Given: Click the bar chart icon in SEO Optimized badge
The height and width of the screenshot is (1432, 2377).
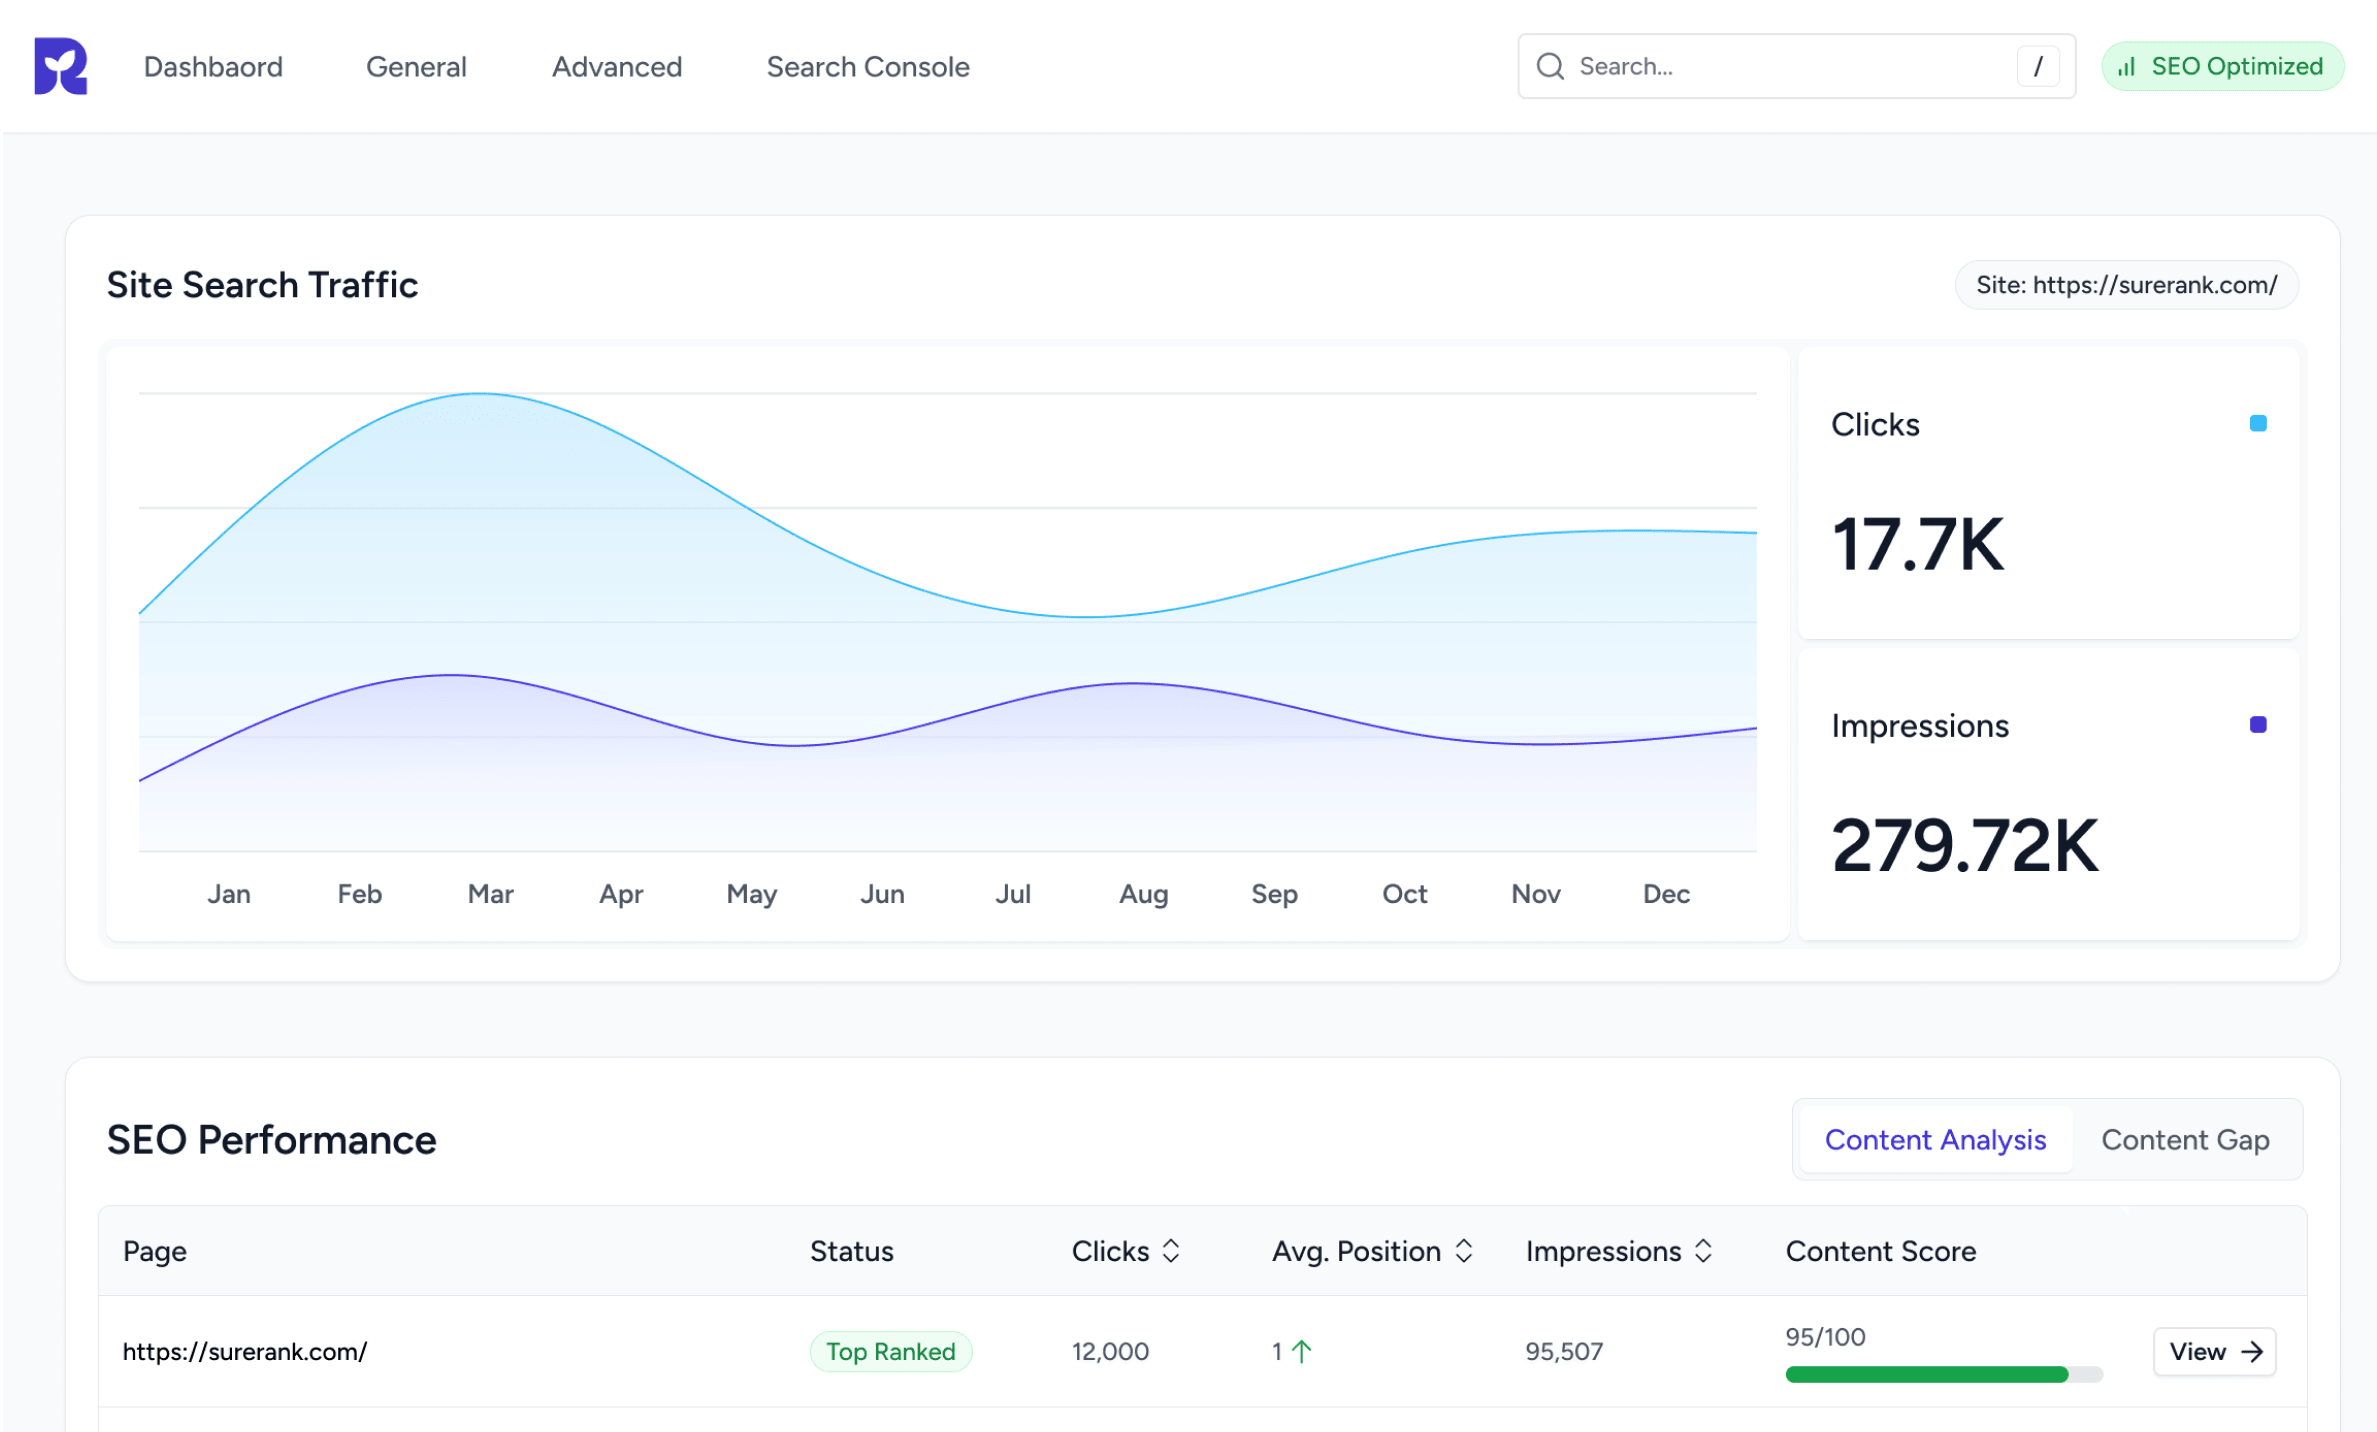Looking at the screenshot, I should pyautogui.click(x=2127, y=67).
